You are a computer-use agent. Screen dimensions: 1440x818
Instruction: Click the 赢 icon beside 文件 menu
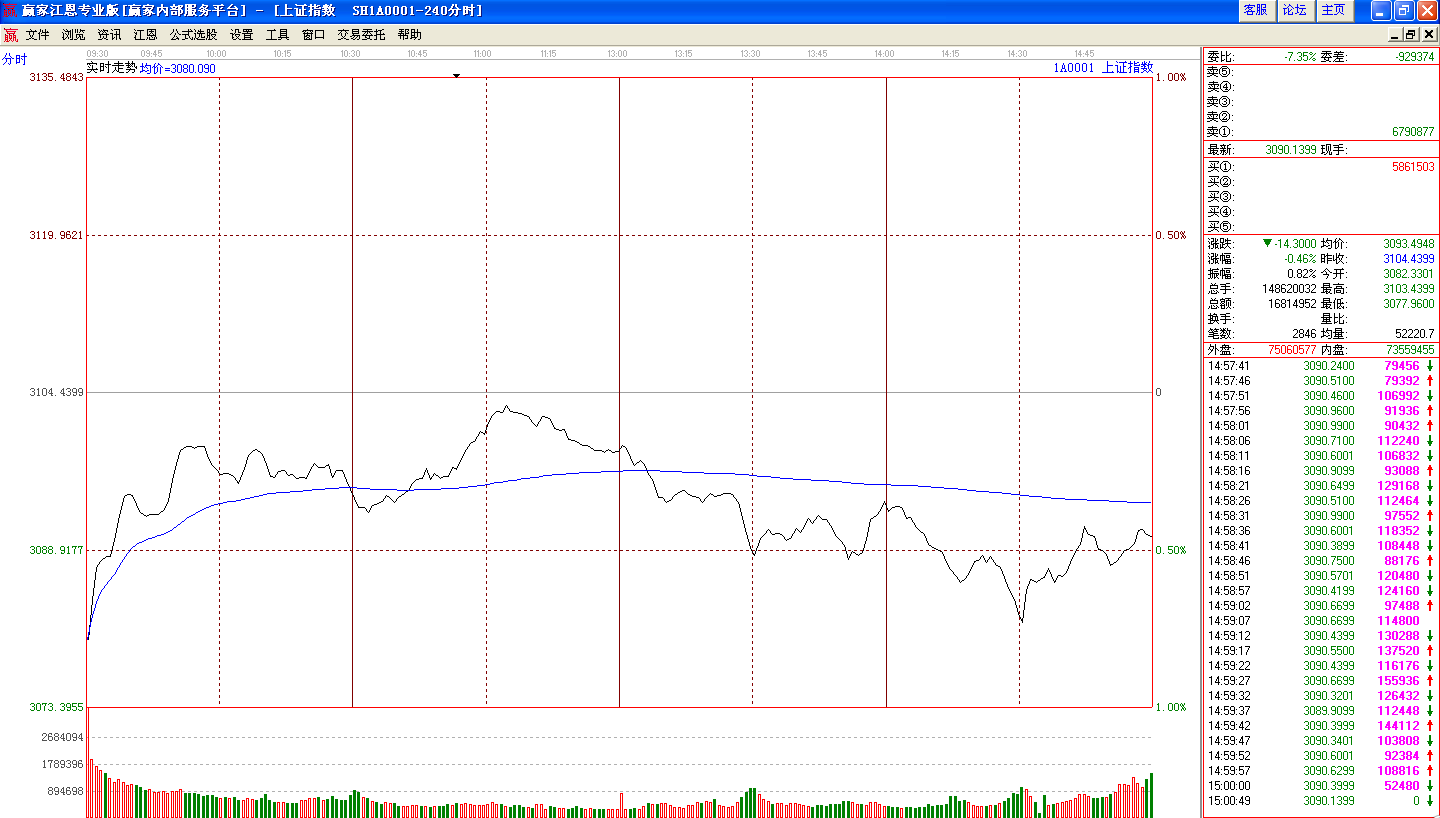(10, 34)
